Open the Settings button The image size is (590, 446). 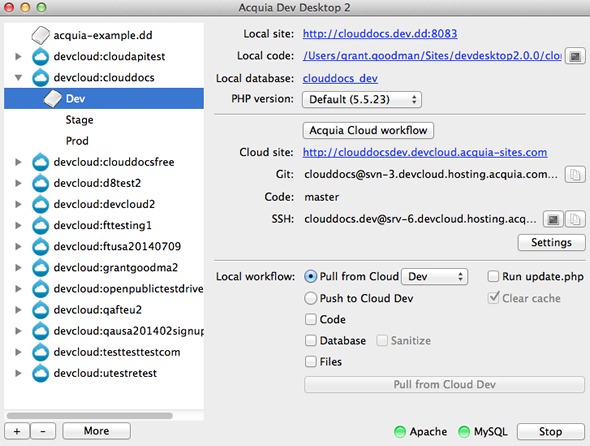551,242
